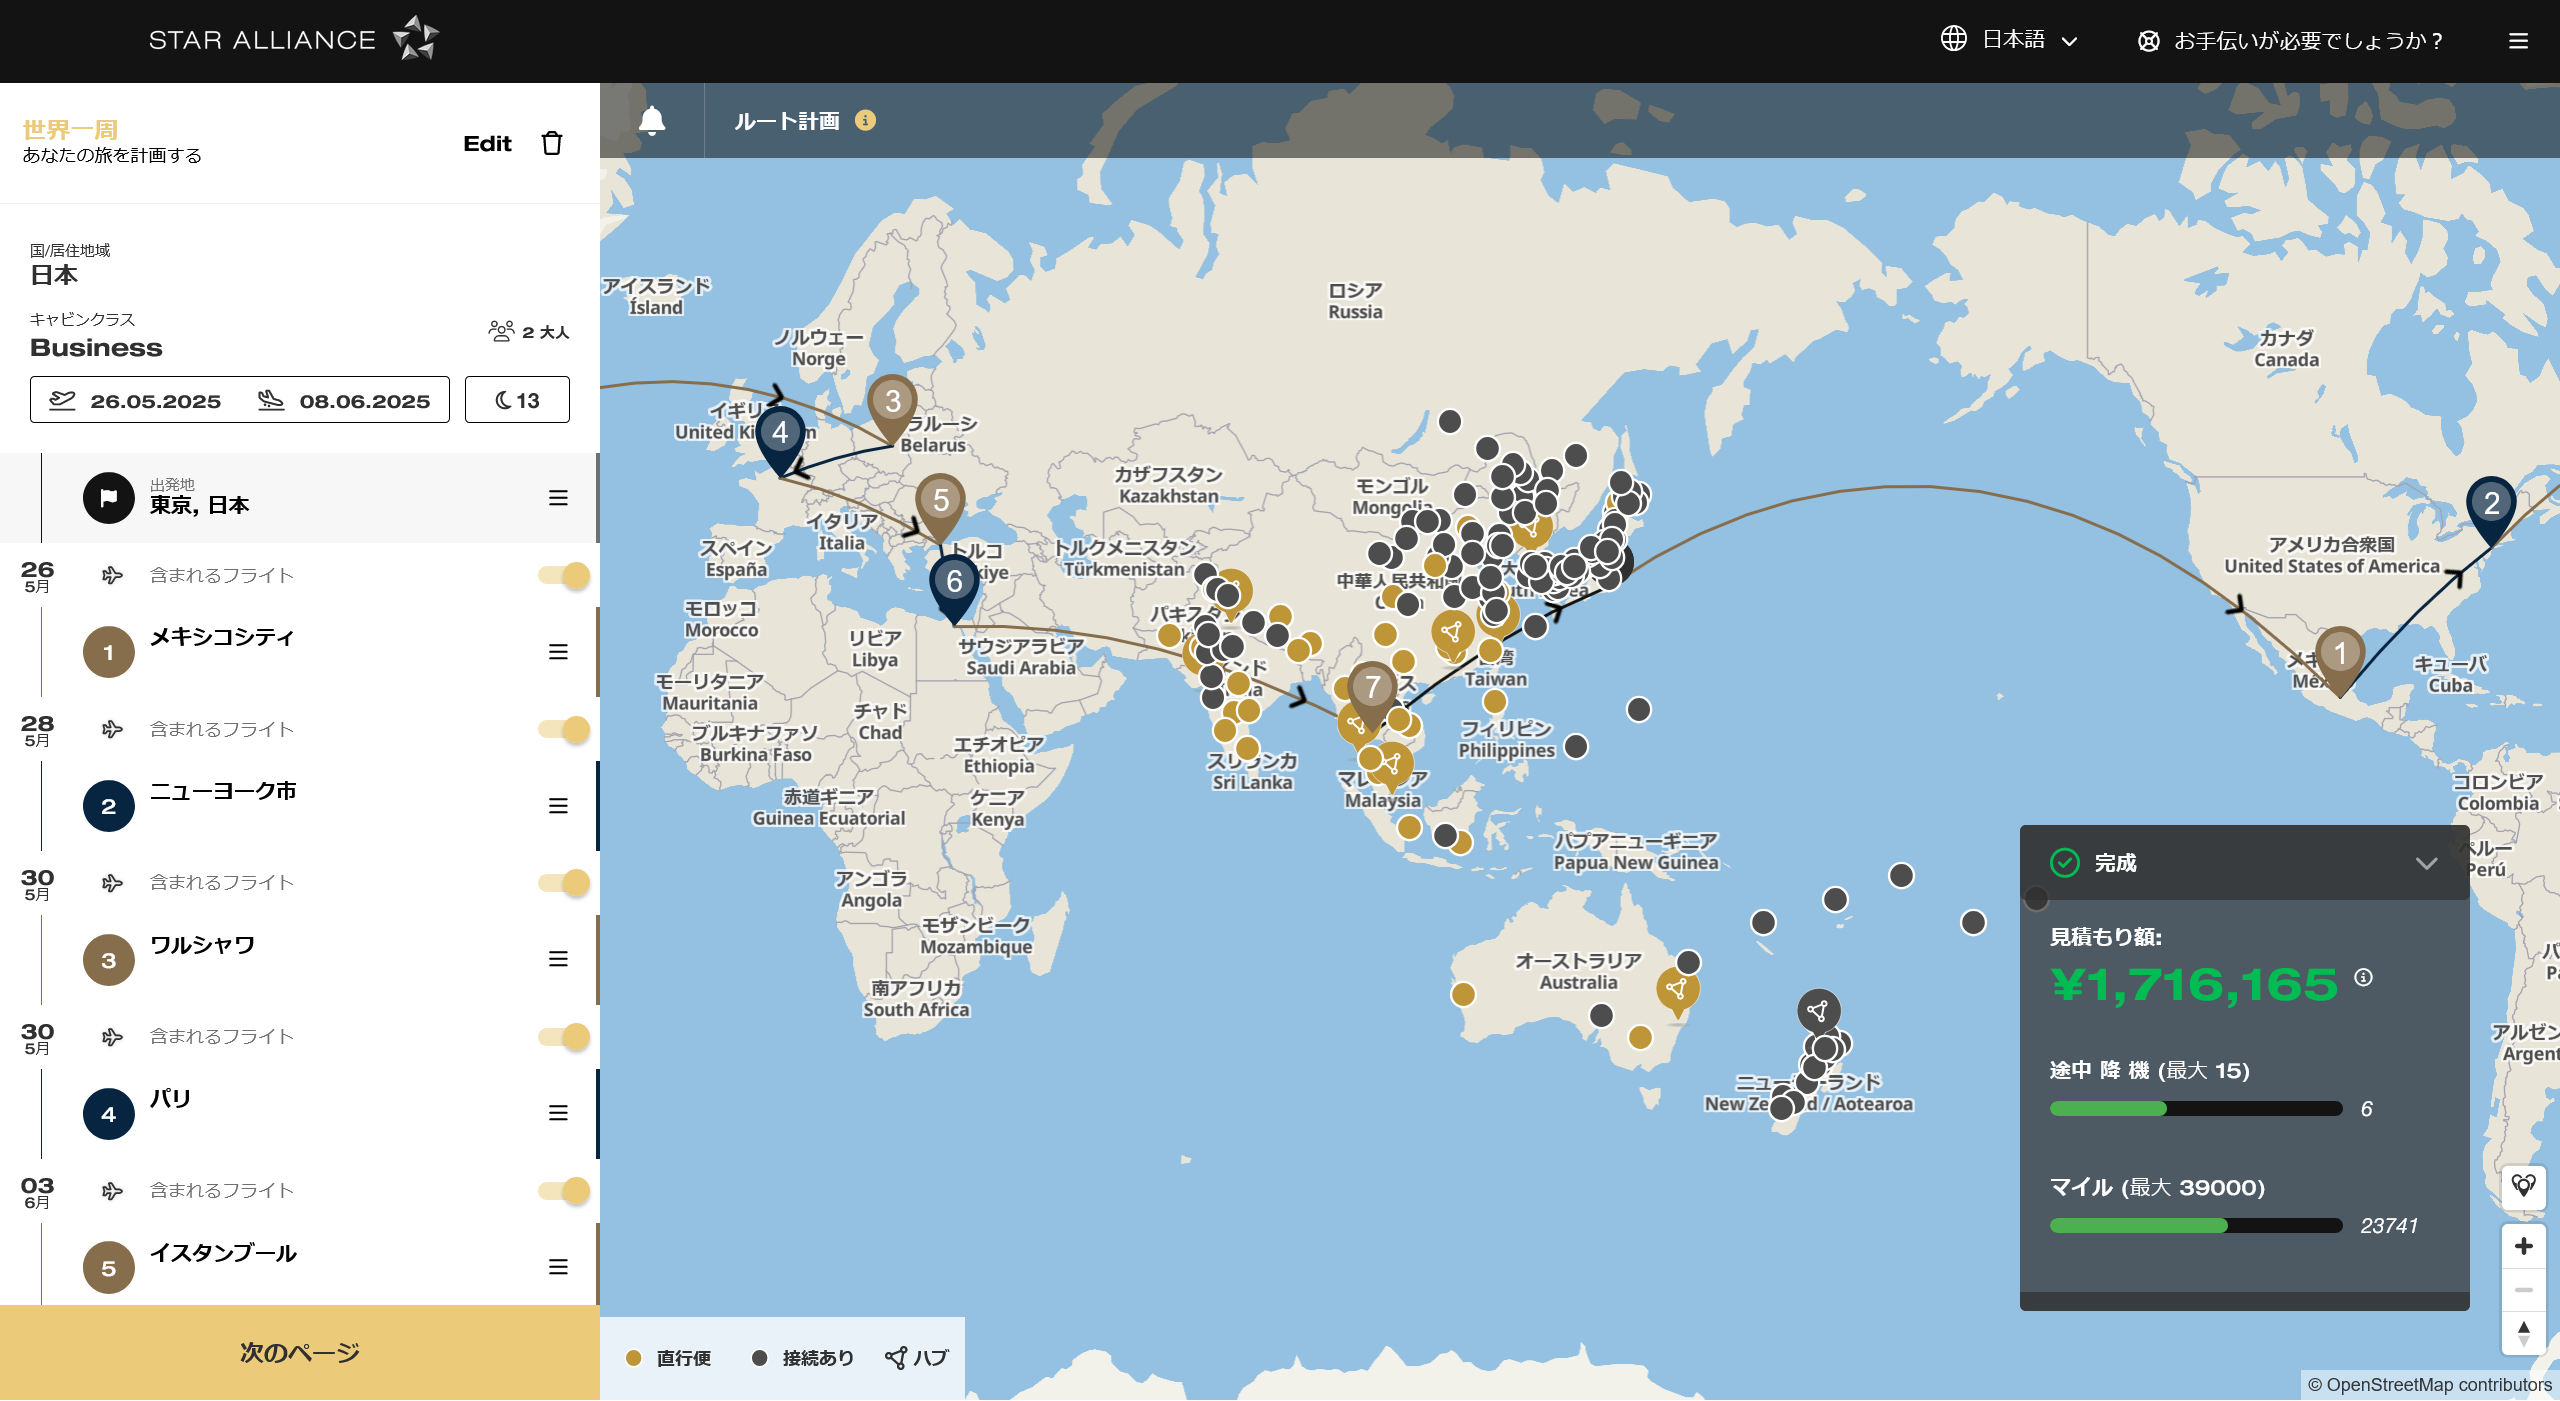
Task: Open the notification bell
Action: [652, 121]
